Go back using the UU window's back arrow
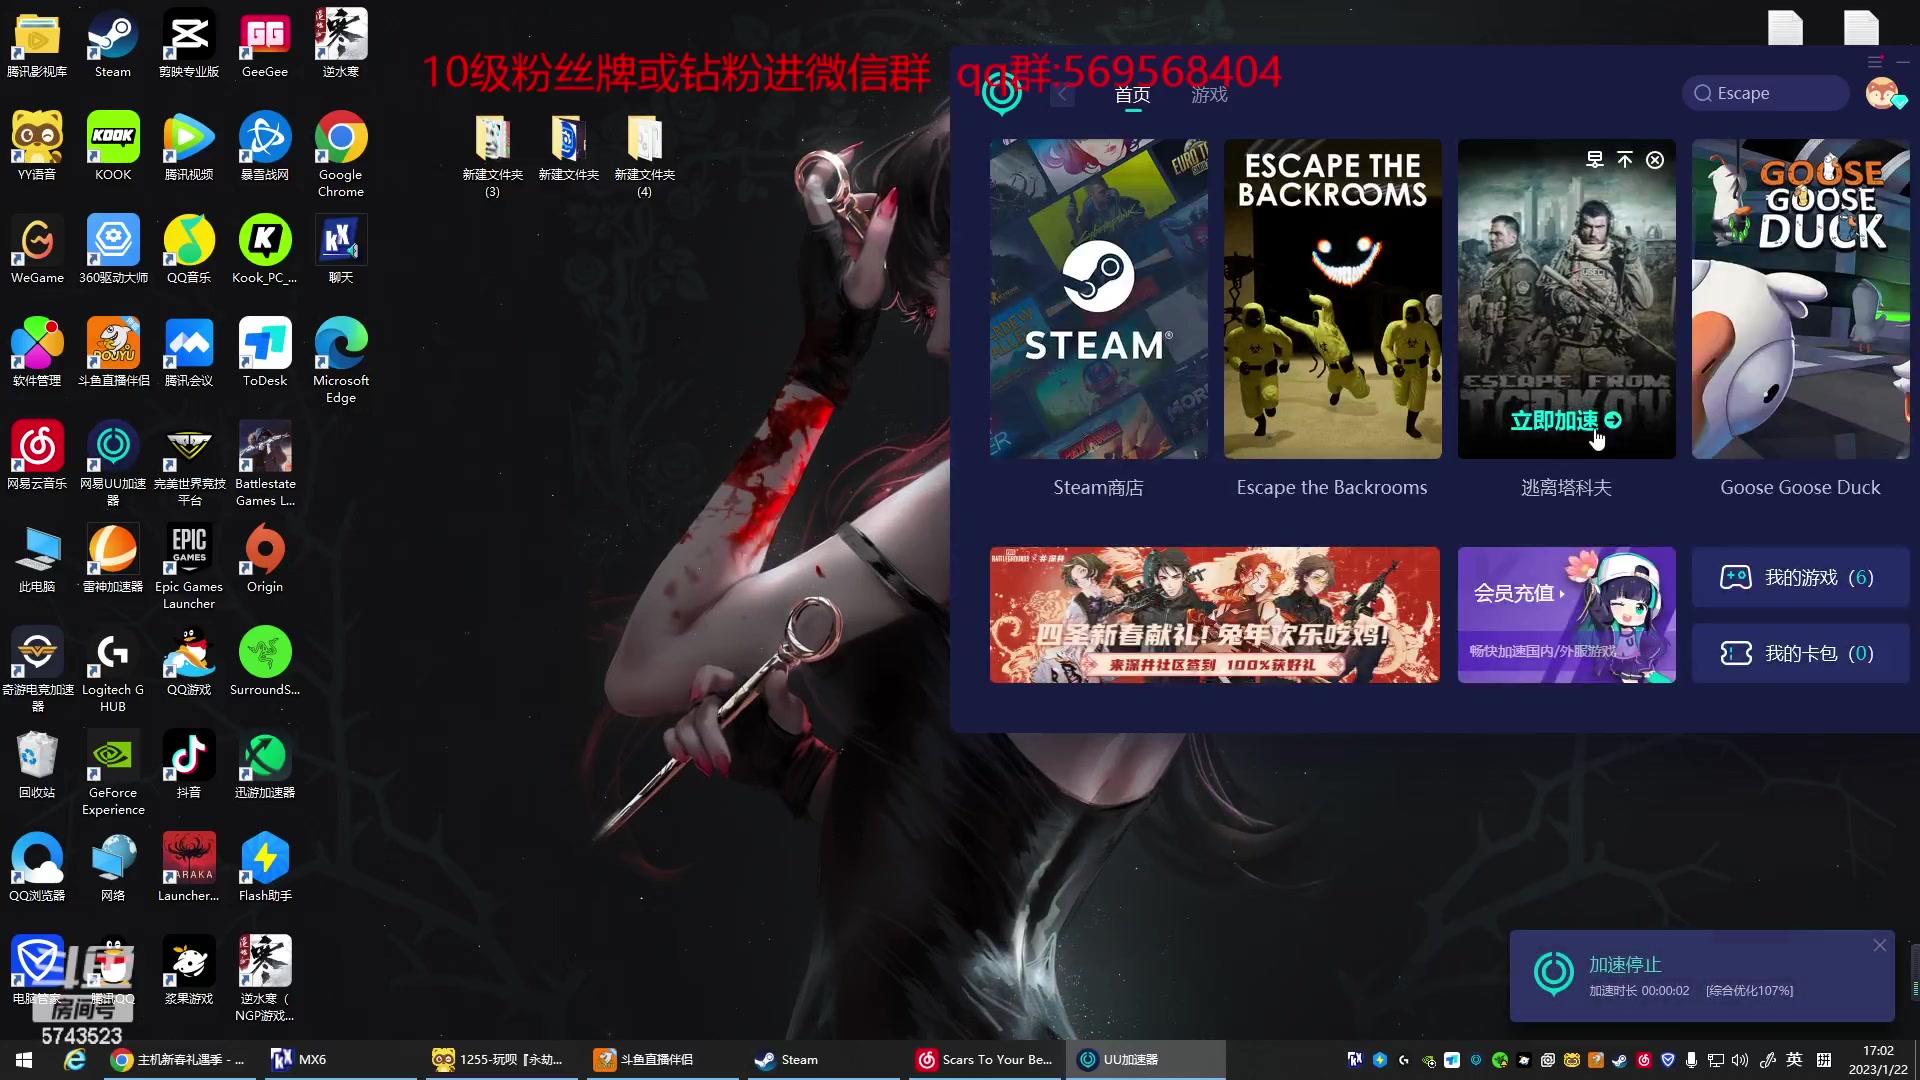The width and height of the screenshot is (1920, 1080). point(1062,95)
